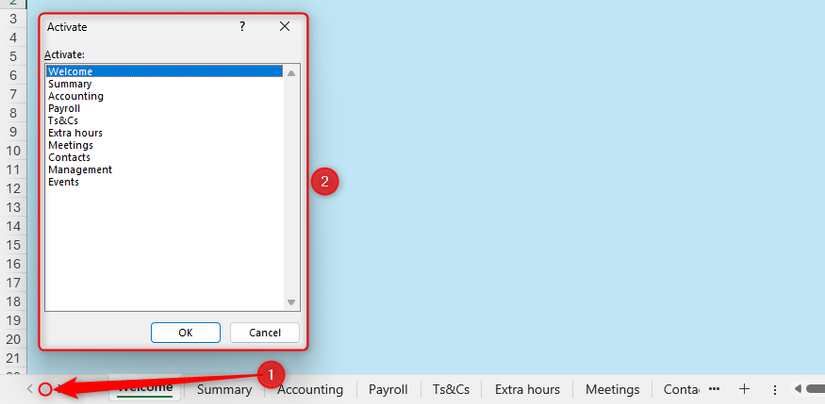Dismiss dialog with Cancel button
The image size is (825, 404).
click(265, 332)
